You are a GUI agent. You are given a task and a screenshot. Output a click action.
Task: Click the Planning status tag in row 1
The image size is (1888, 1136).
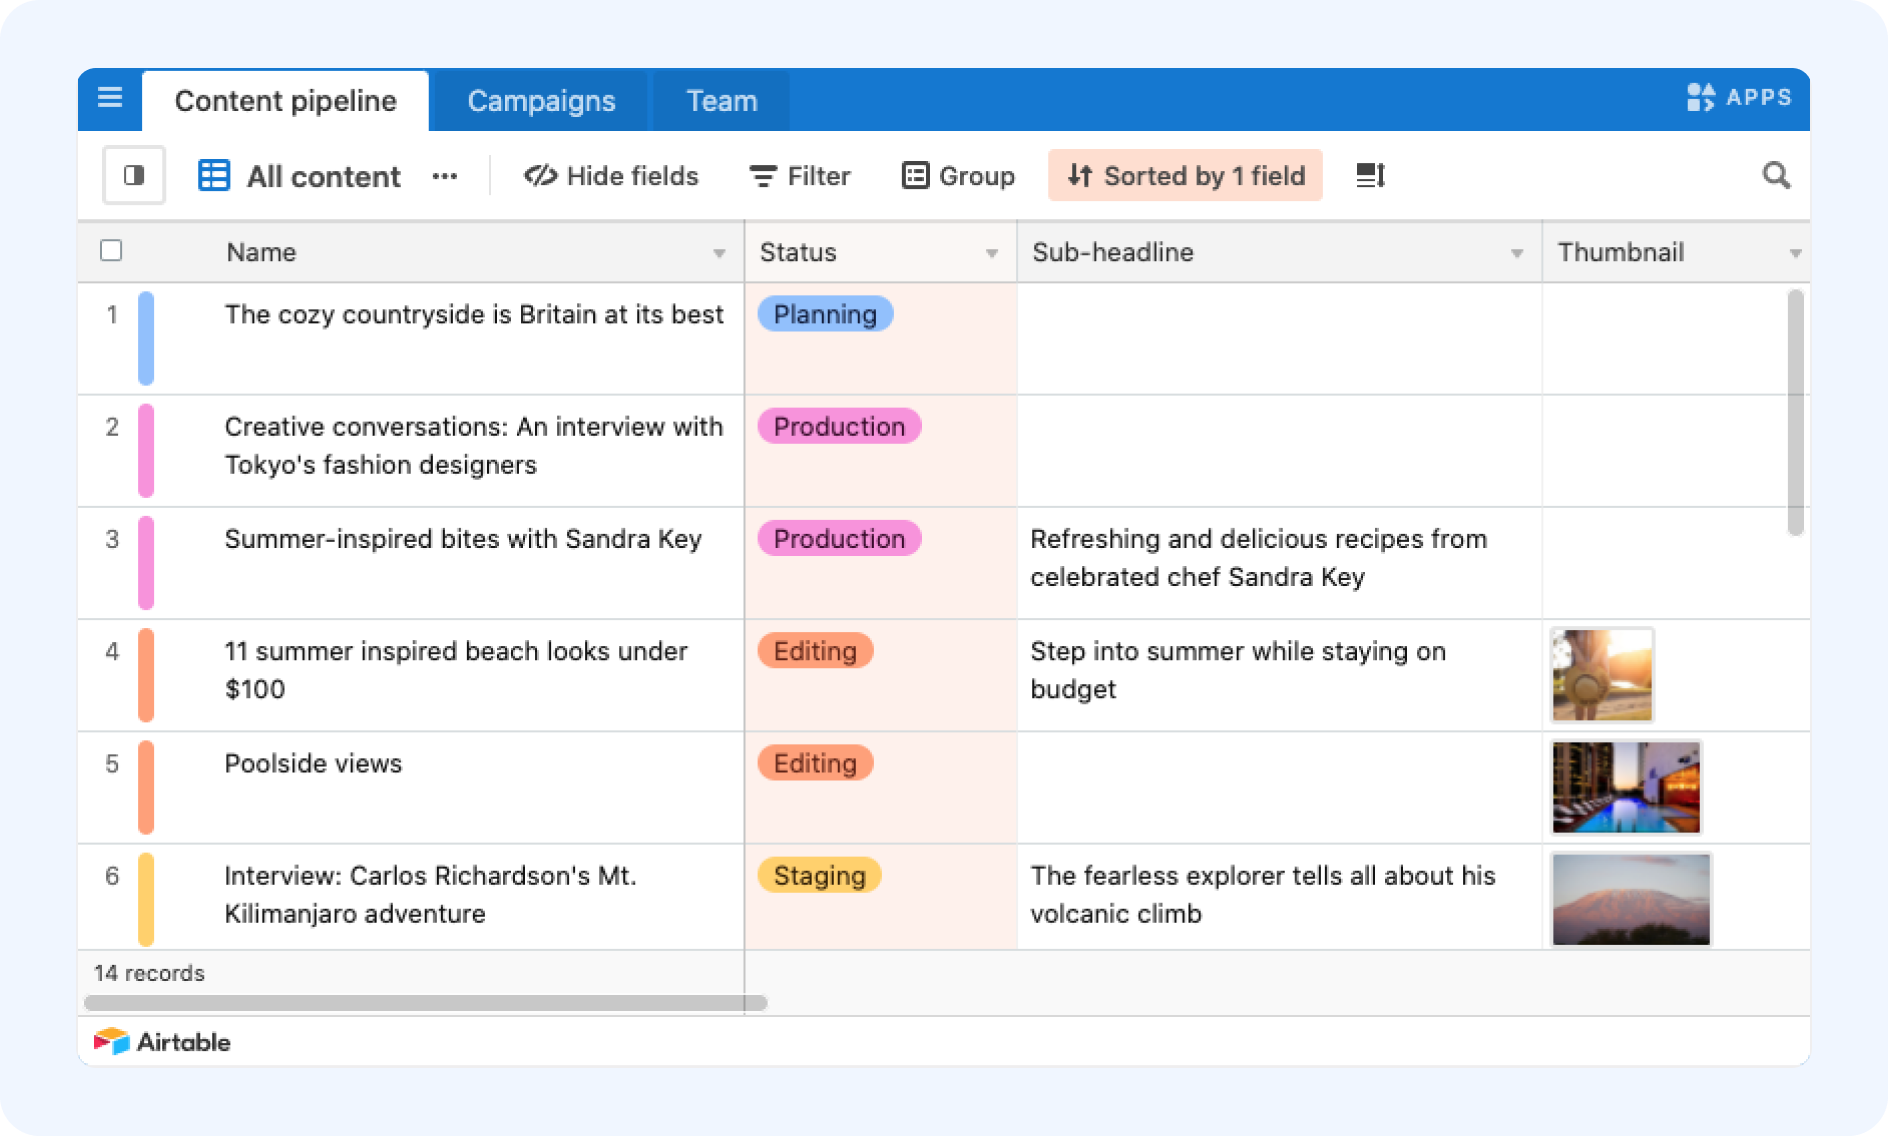tap(825, 314)
